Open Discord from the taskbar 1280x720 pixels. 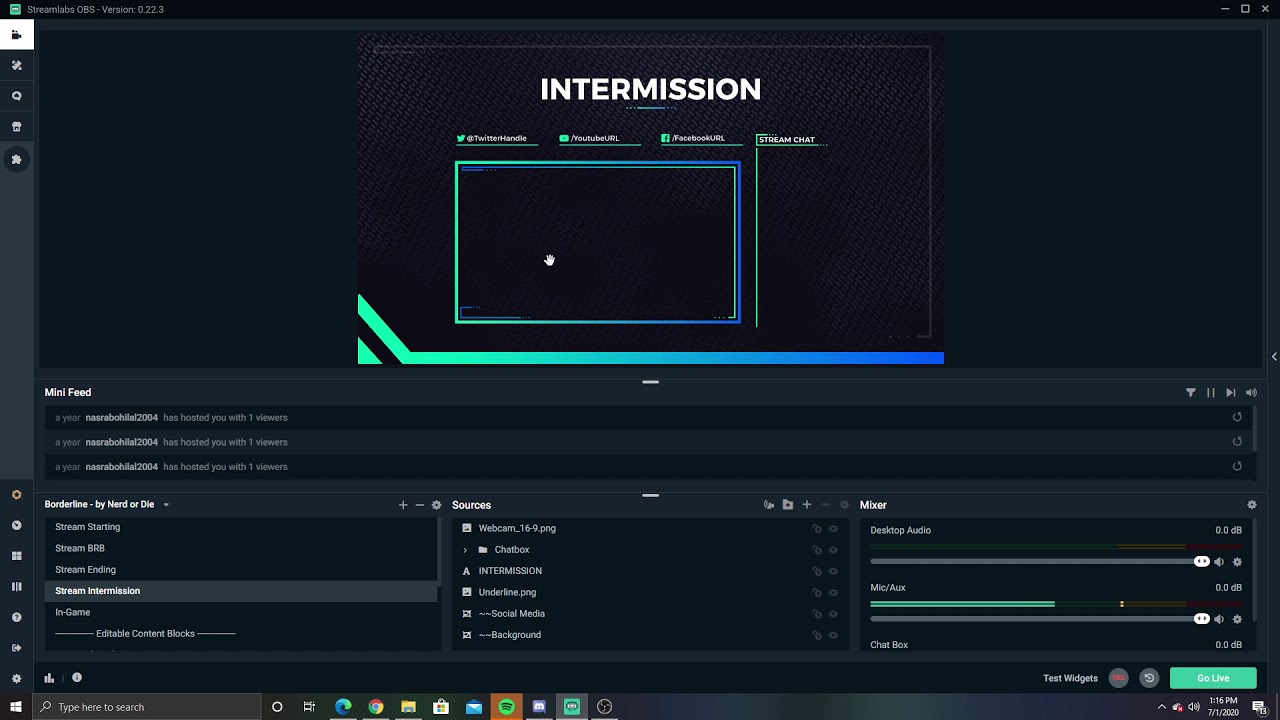pos(539,707)
